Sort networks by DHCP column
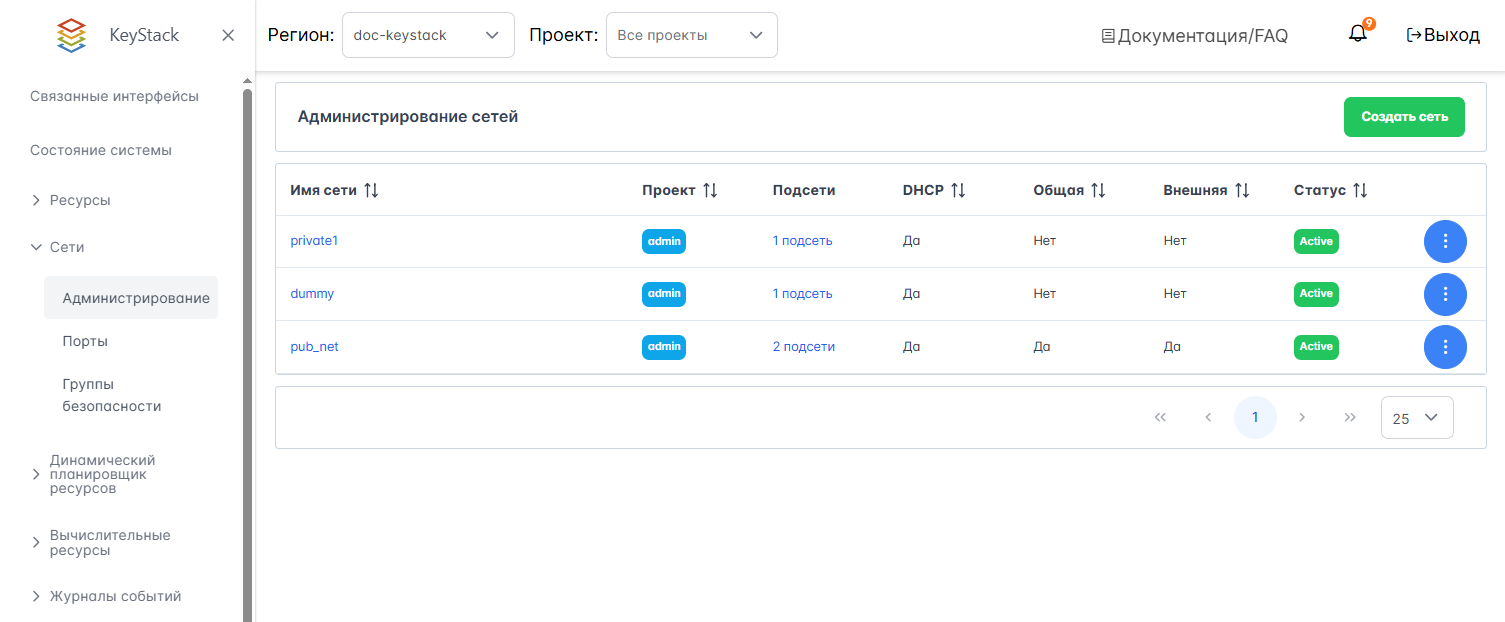The height and width of the screenshot is (622, 1505). pos(957,190)
